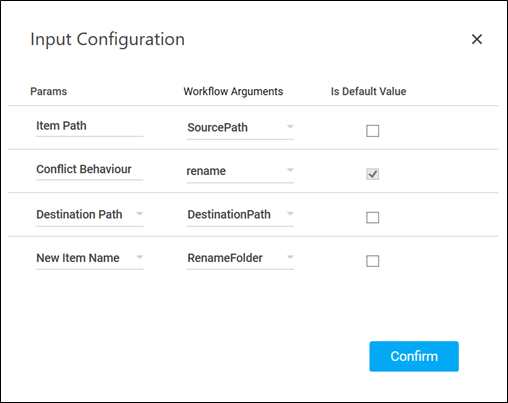Click the Is Default Value column header
The width and height of the screenshot is (508, 403).
(368, 91)
